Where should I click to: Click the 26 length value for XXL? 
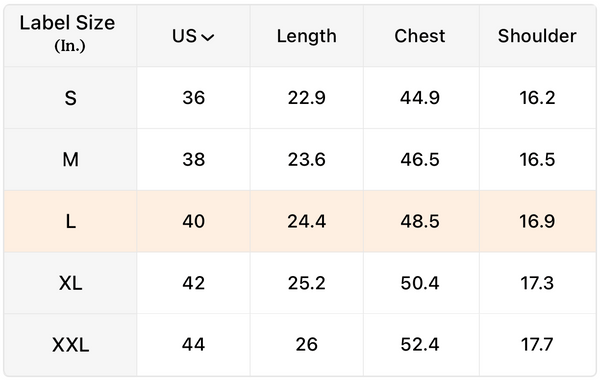coord(307,345)
